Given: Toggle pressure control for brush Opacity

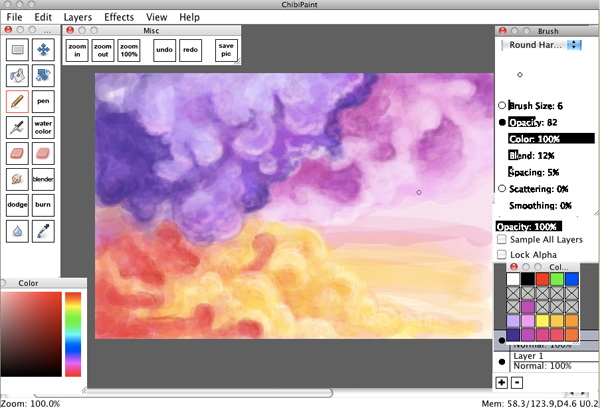Looking at the screenshot, I should (502, 122).
